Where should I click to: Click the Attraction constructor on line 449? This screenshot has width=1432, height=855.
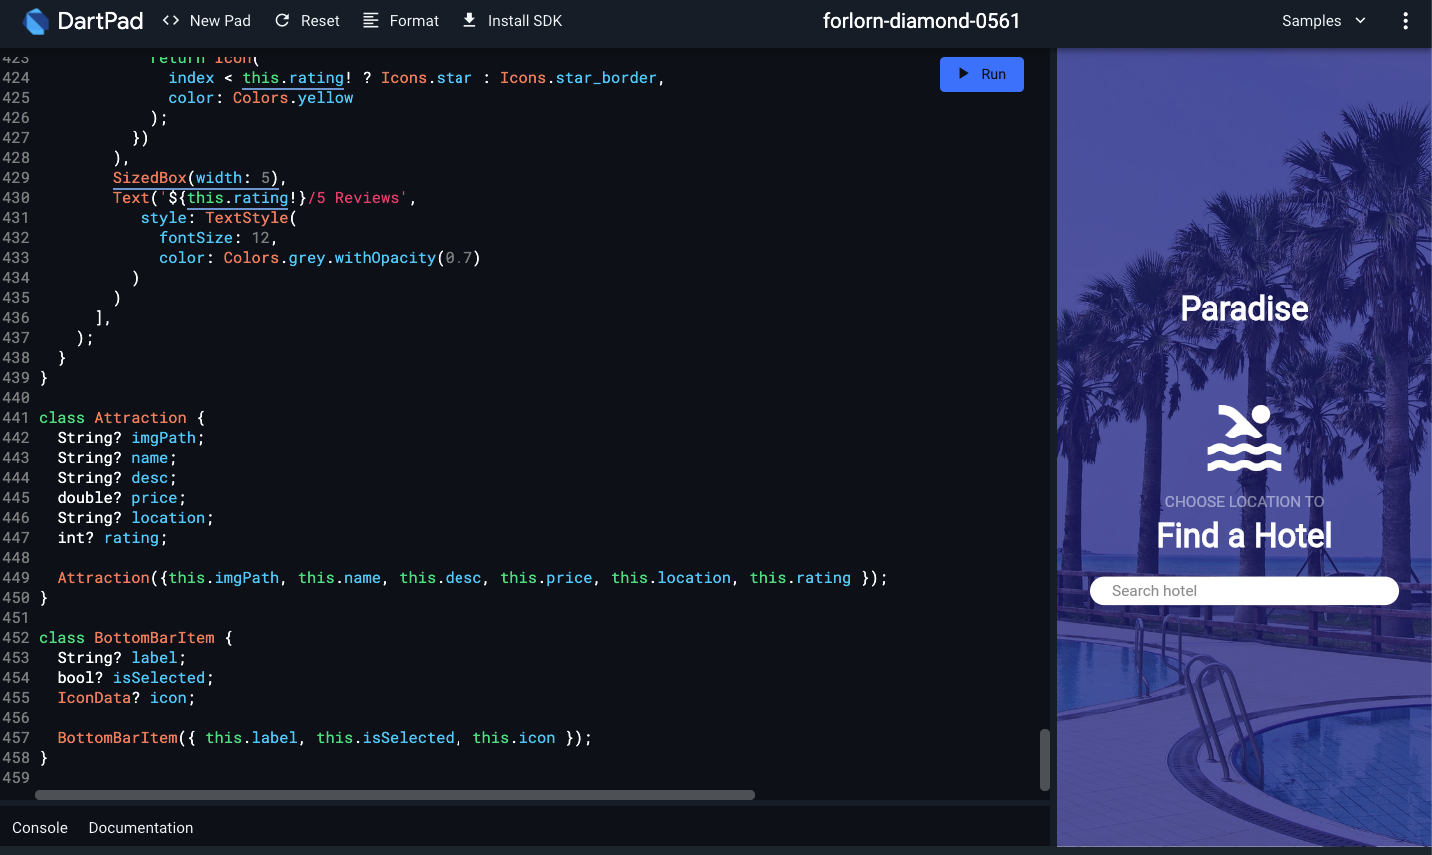pos(472,578)
